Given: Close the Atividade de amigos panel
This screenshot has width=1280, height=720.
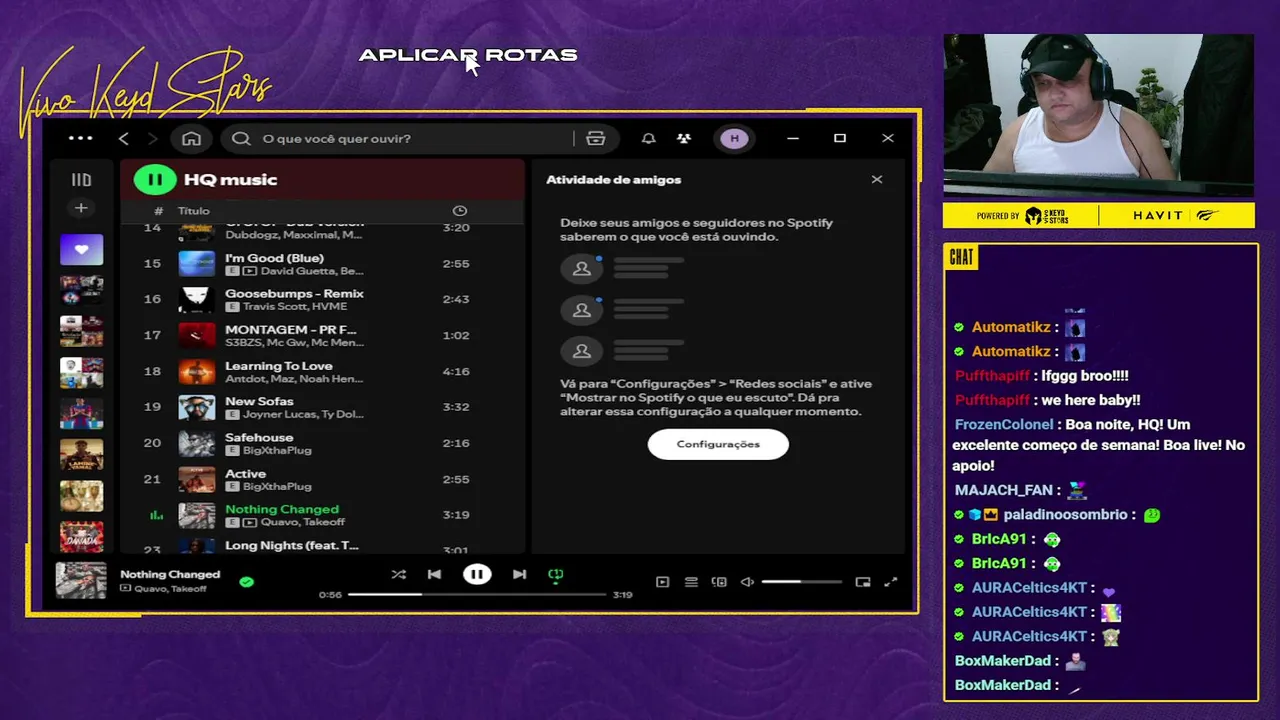Looking at the screenshot, I should (x=877, y=179).
